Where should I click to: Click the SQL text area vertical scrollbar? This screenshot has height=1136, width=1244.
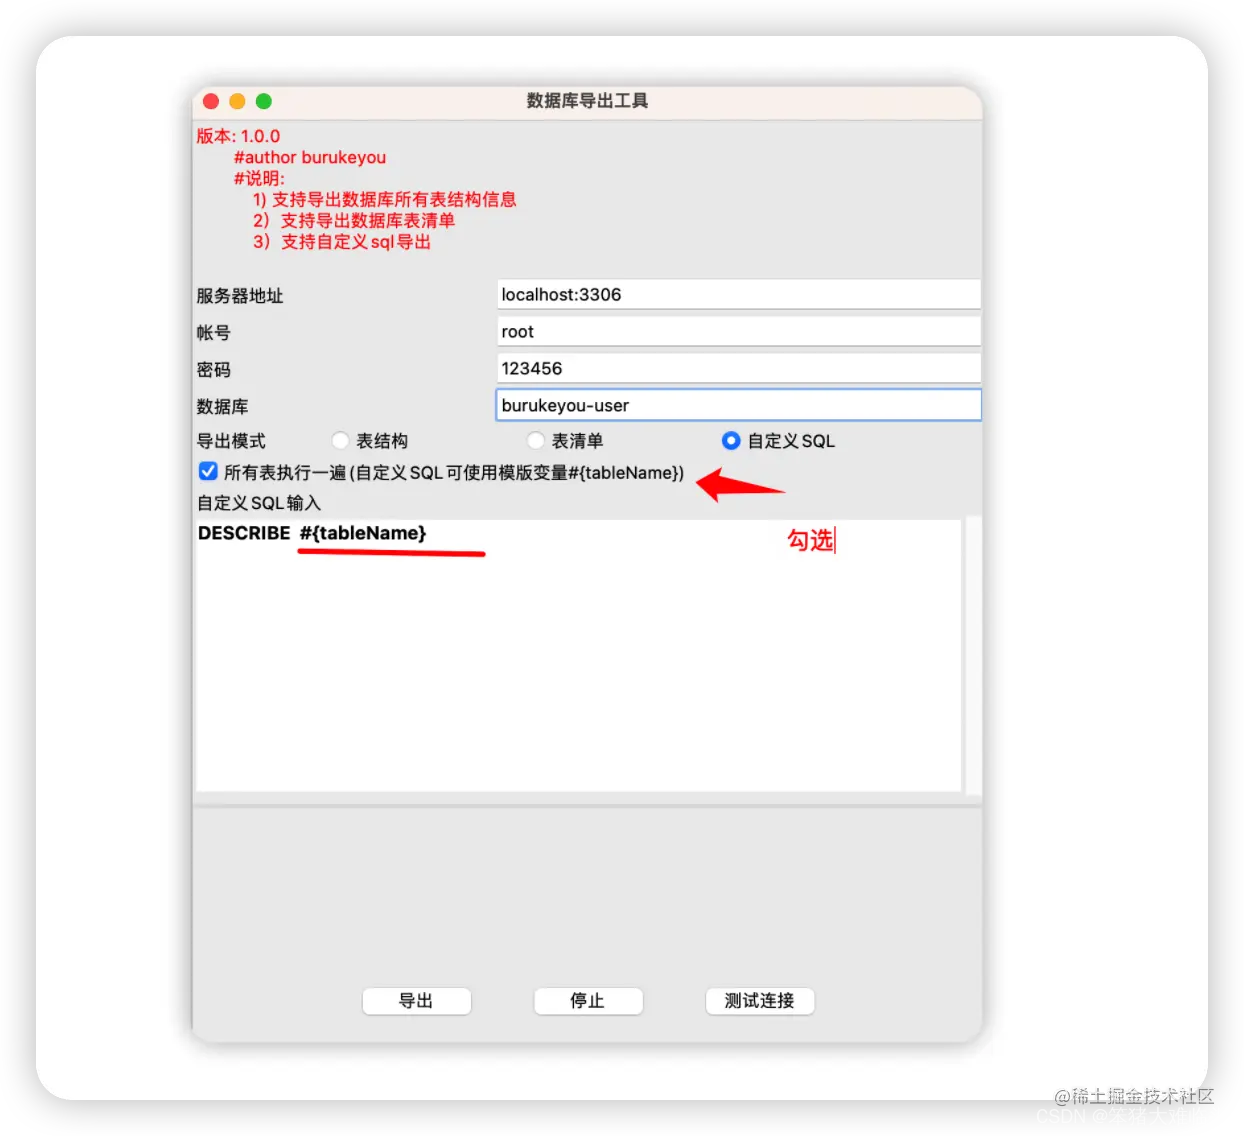pyautogui.click(x=973, y=655)
